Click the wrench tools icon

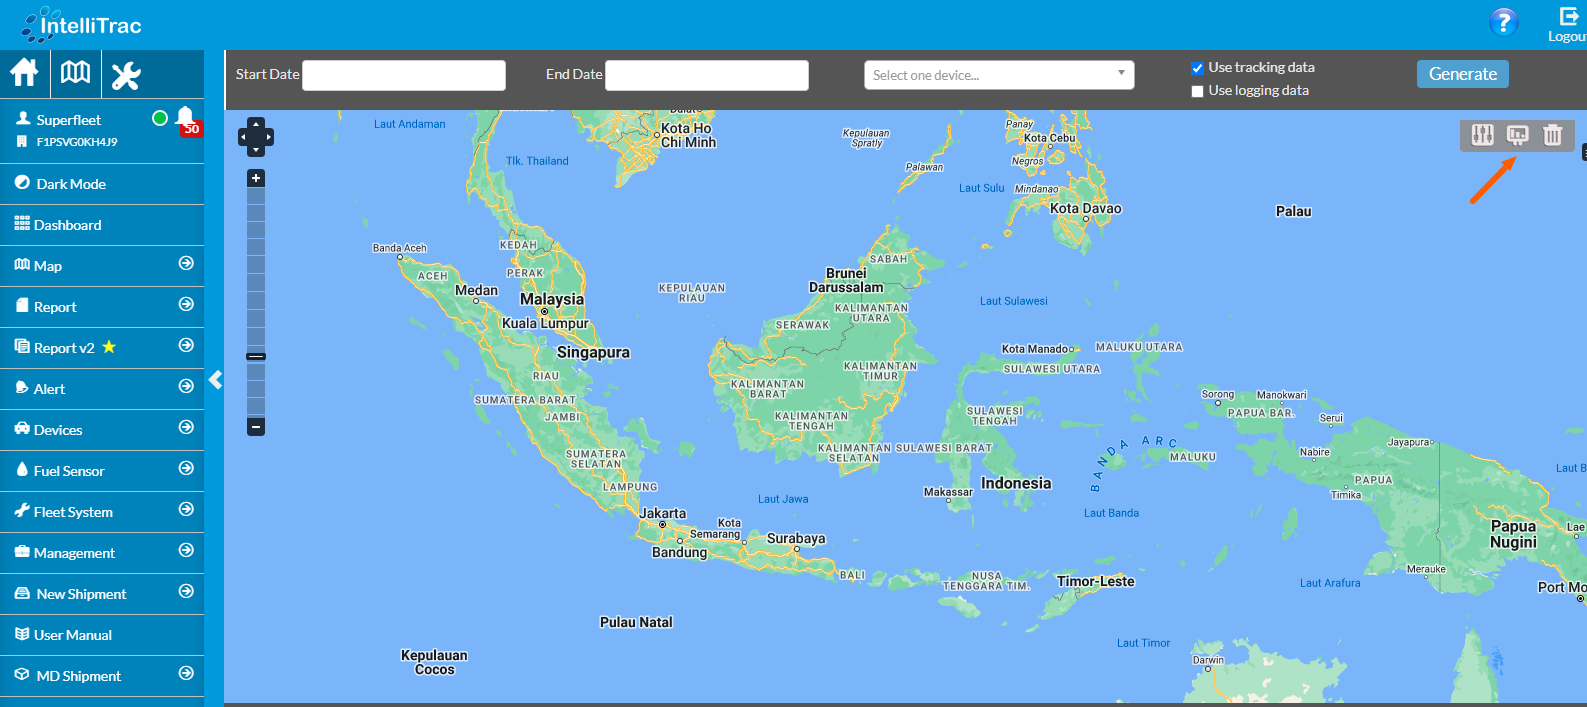pos(126,75)
